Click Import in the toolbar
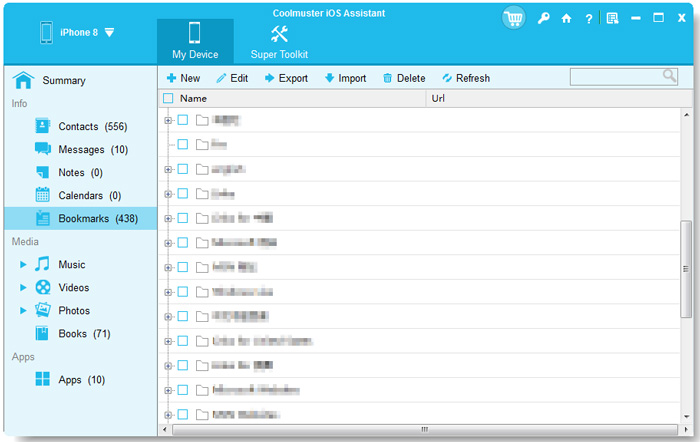This screenshot has width=700, height=442. 346,78
